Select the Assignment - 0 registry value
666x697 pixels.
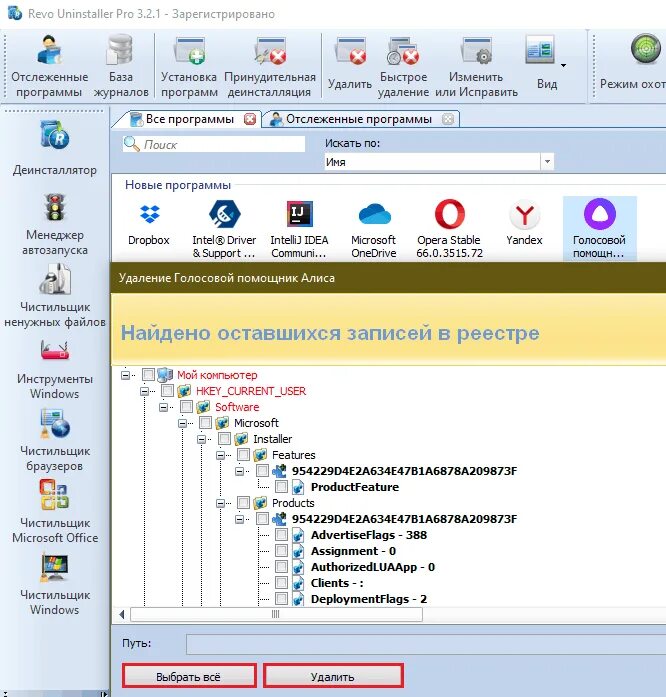tap(353, 551)
